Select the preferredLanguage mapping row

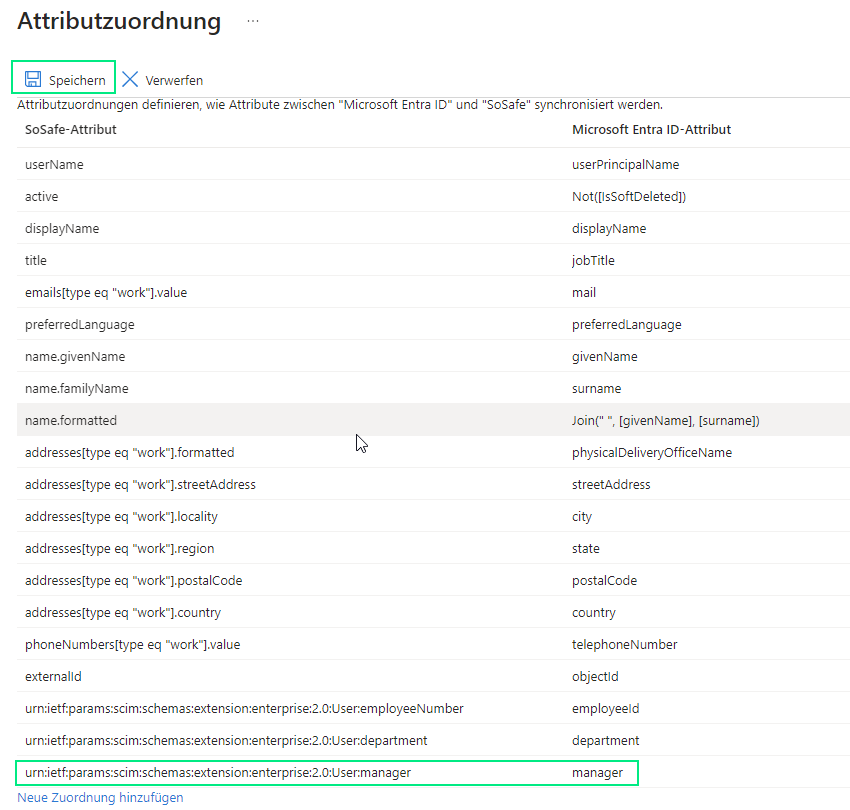point(80,325)
